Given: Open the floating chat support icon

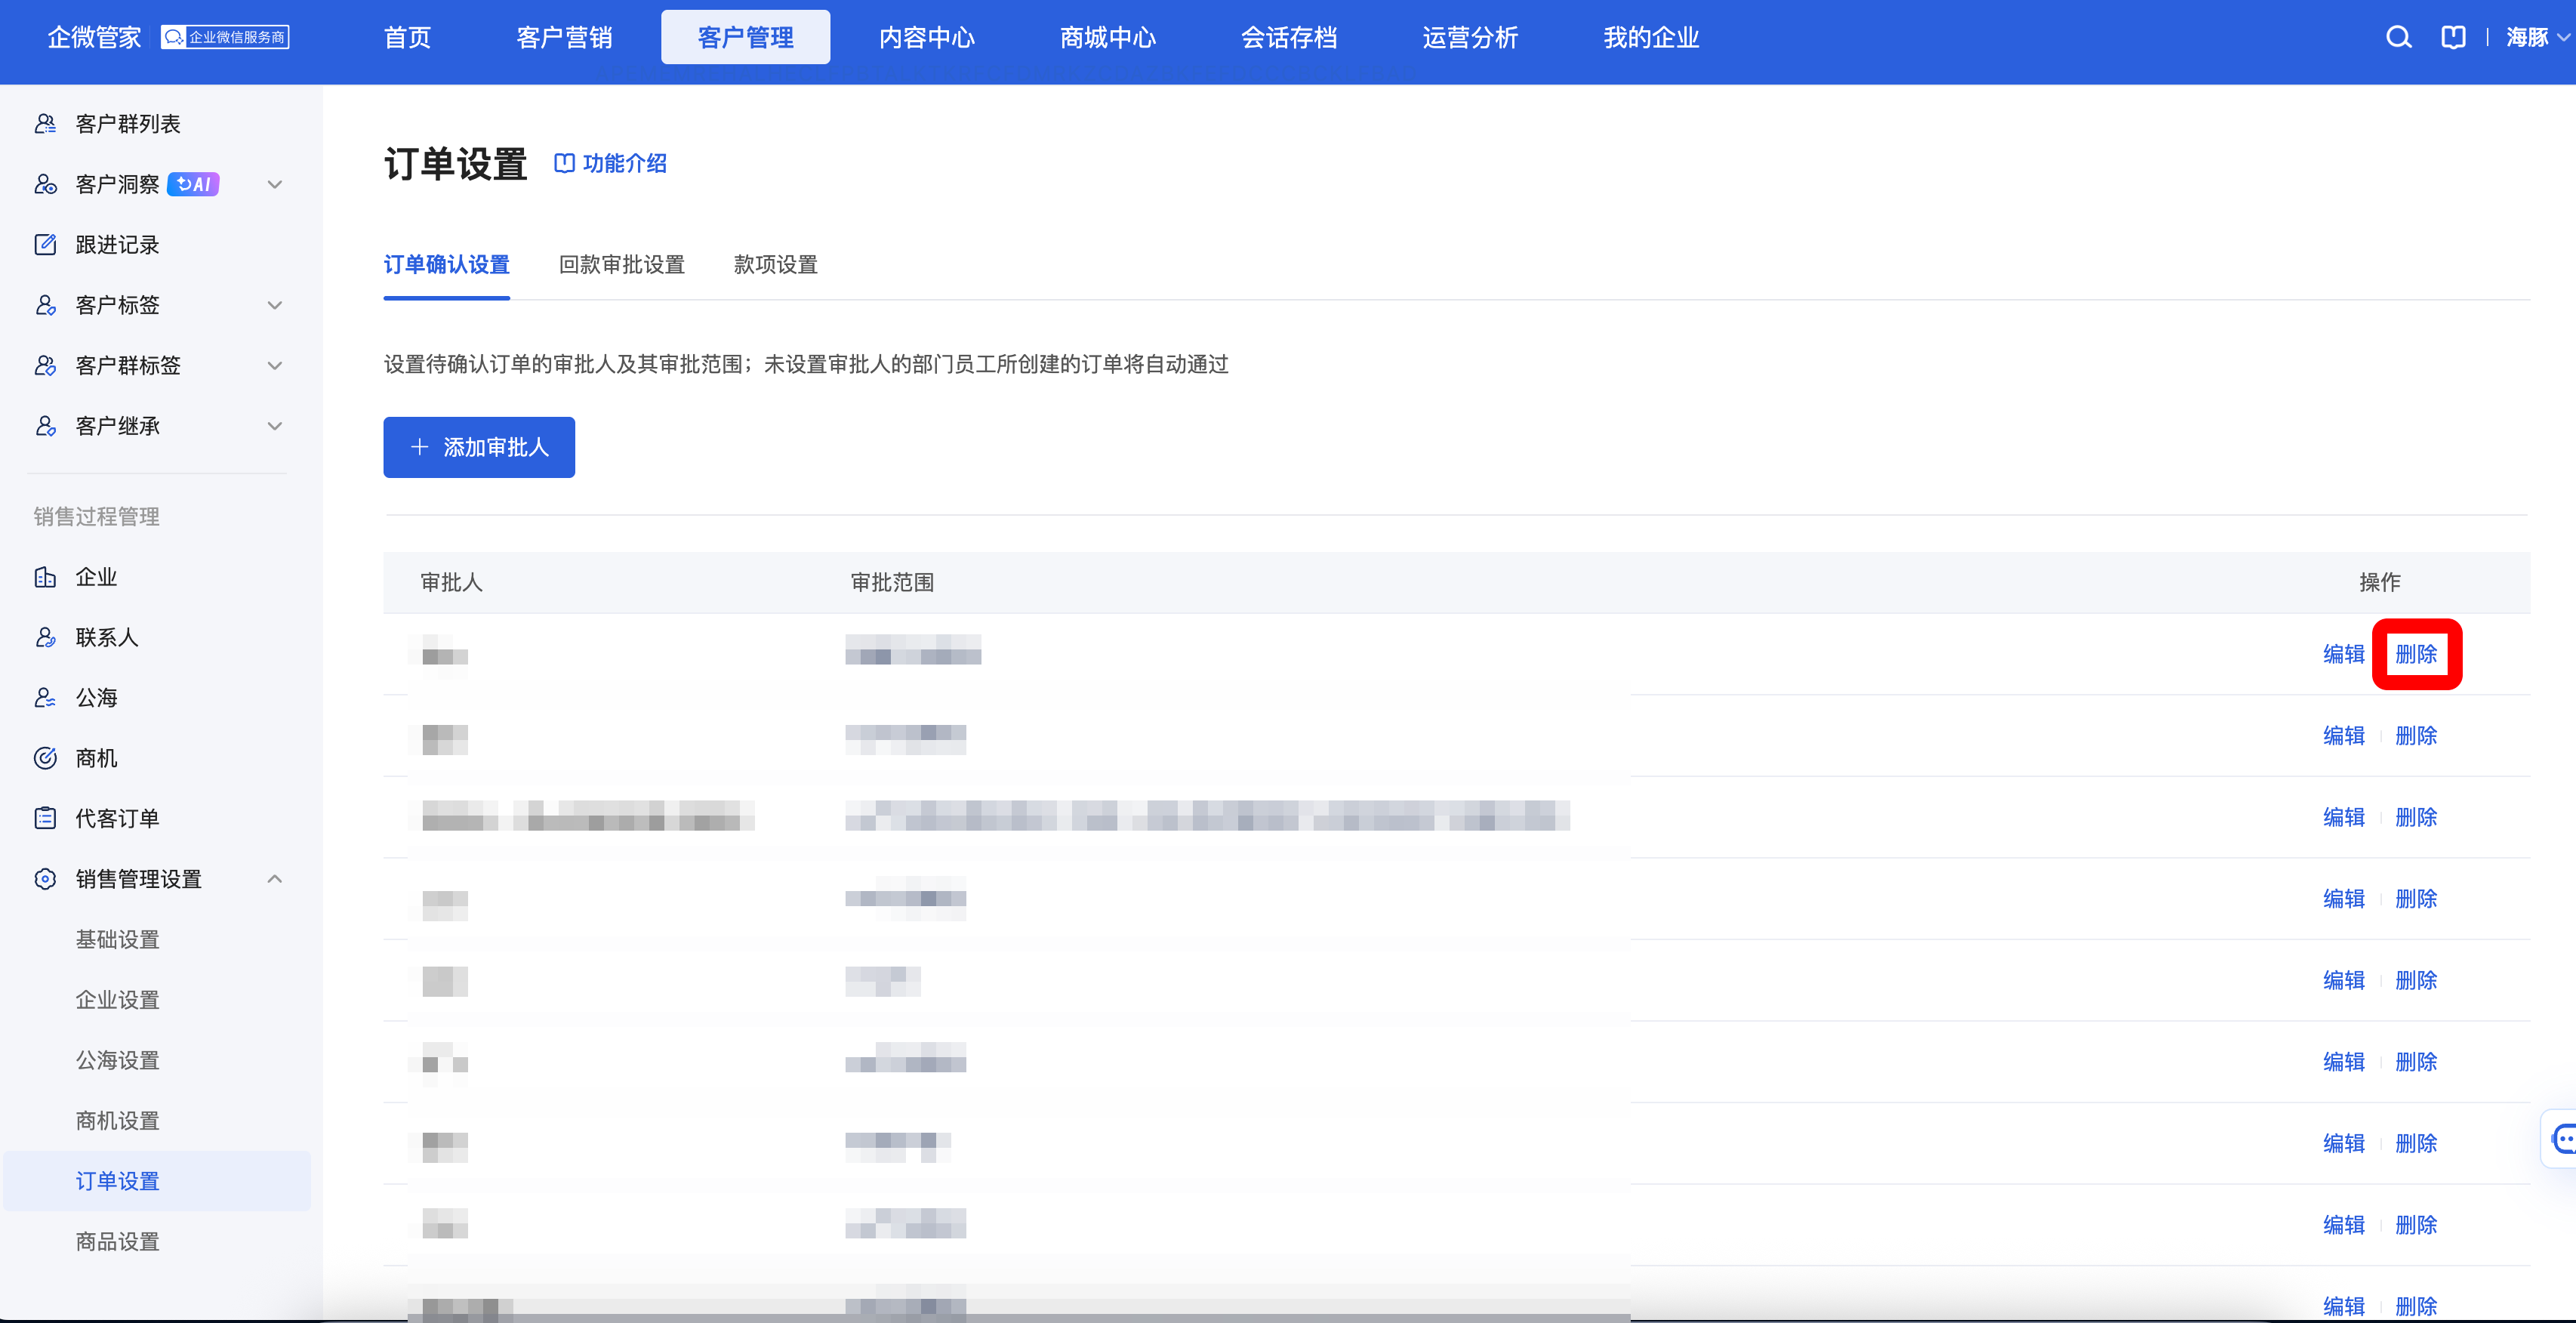Looking at the screenshot, I should [x=2562, y=1138].
